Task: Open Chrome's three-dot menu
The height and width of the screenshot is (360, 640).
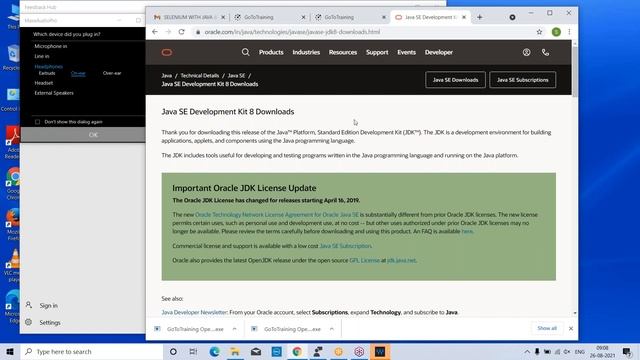Action: [x=569, y=32]
